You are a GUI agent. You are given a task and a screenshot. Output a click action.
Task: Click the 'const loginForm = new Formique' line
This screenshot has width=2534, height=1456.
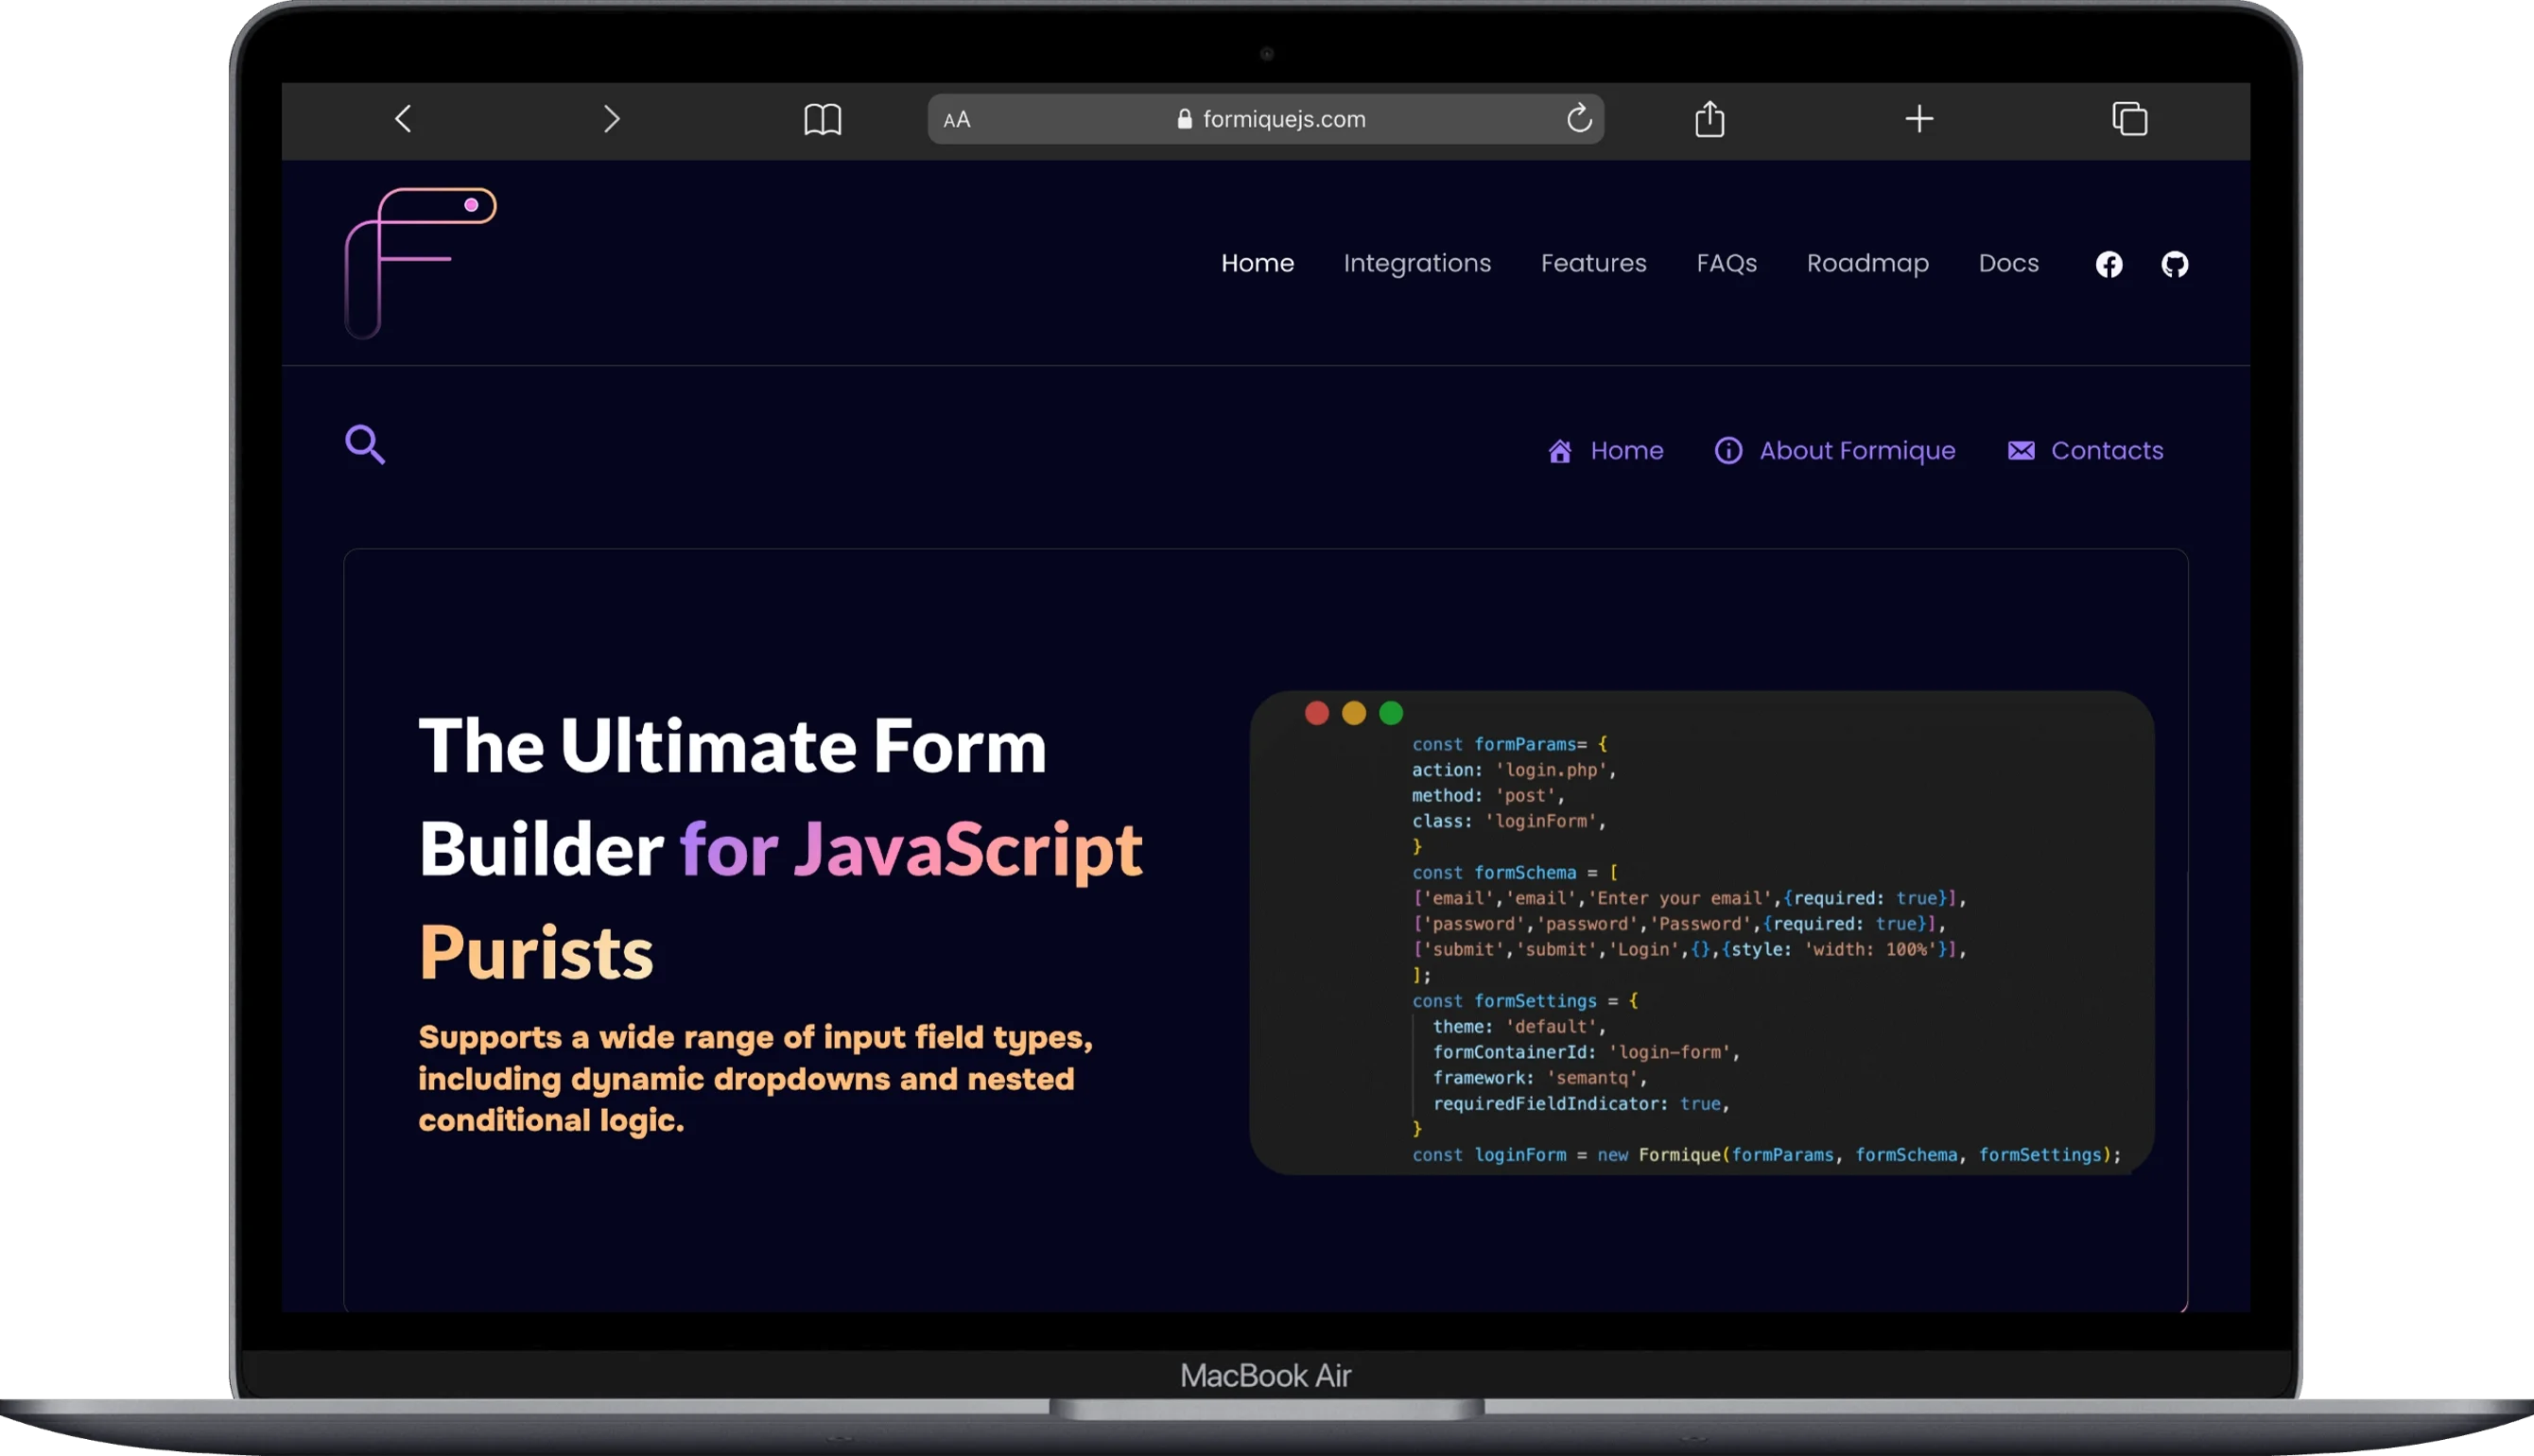pos(1767,1155)
